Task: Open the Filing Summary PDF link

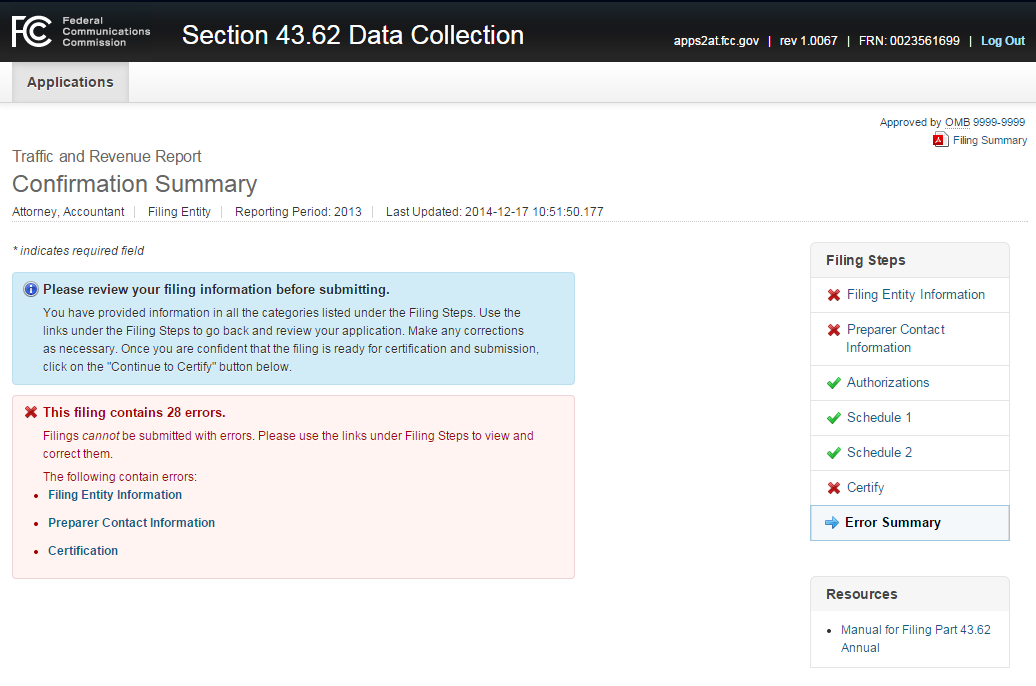Action: [989, 140]
